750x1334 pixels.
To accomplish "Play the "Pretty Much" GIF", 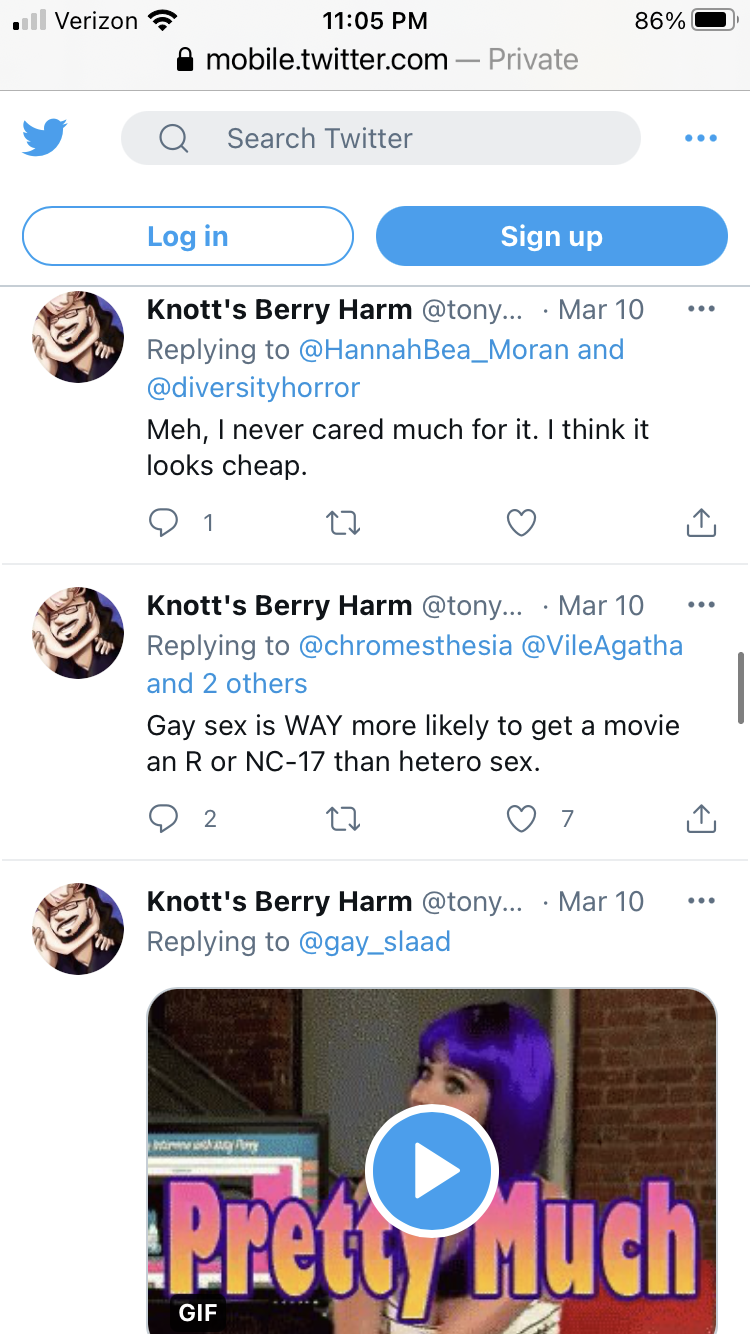I will [x=431, y=1171].
